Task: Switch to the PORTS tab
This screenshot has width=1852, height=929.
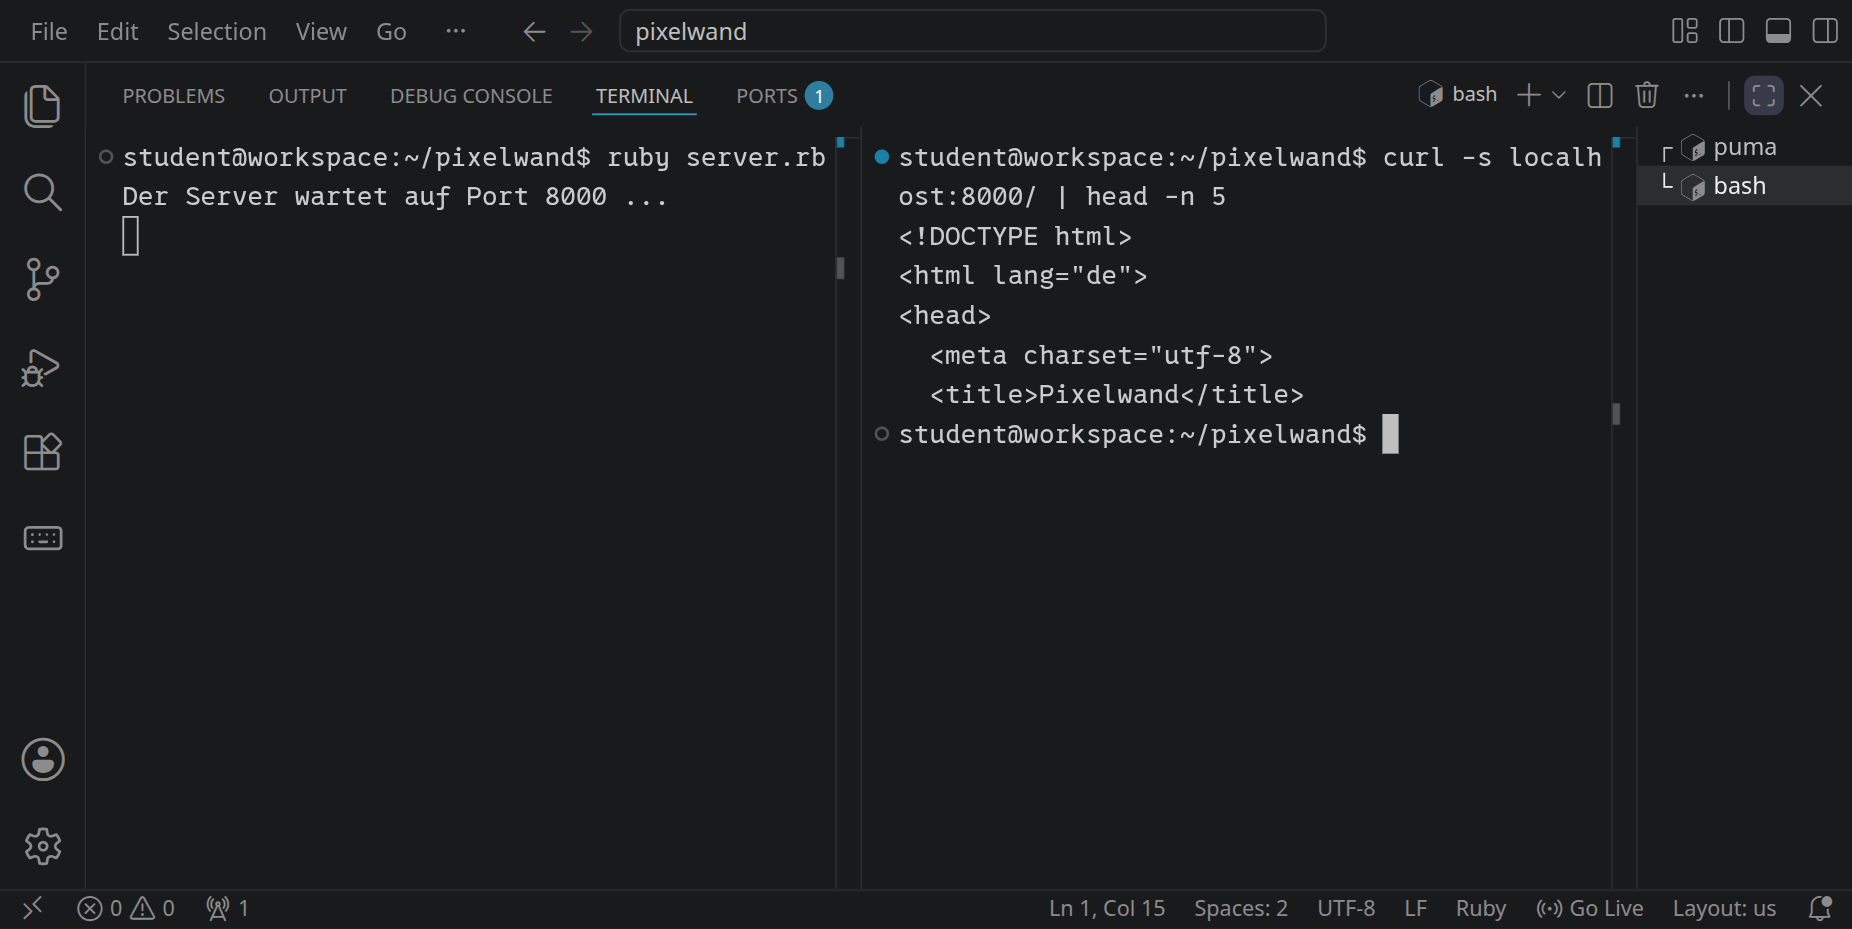Action: [784, 96]
